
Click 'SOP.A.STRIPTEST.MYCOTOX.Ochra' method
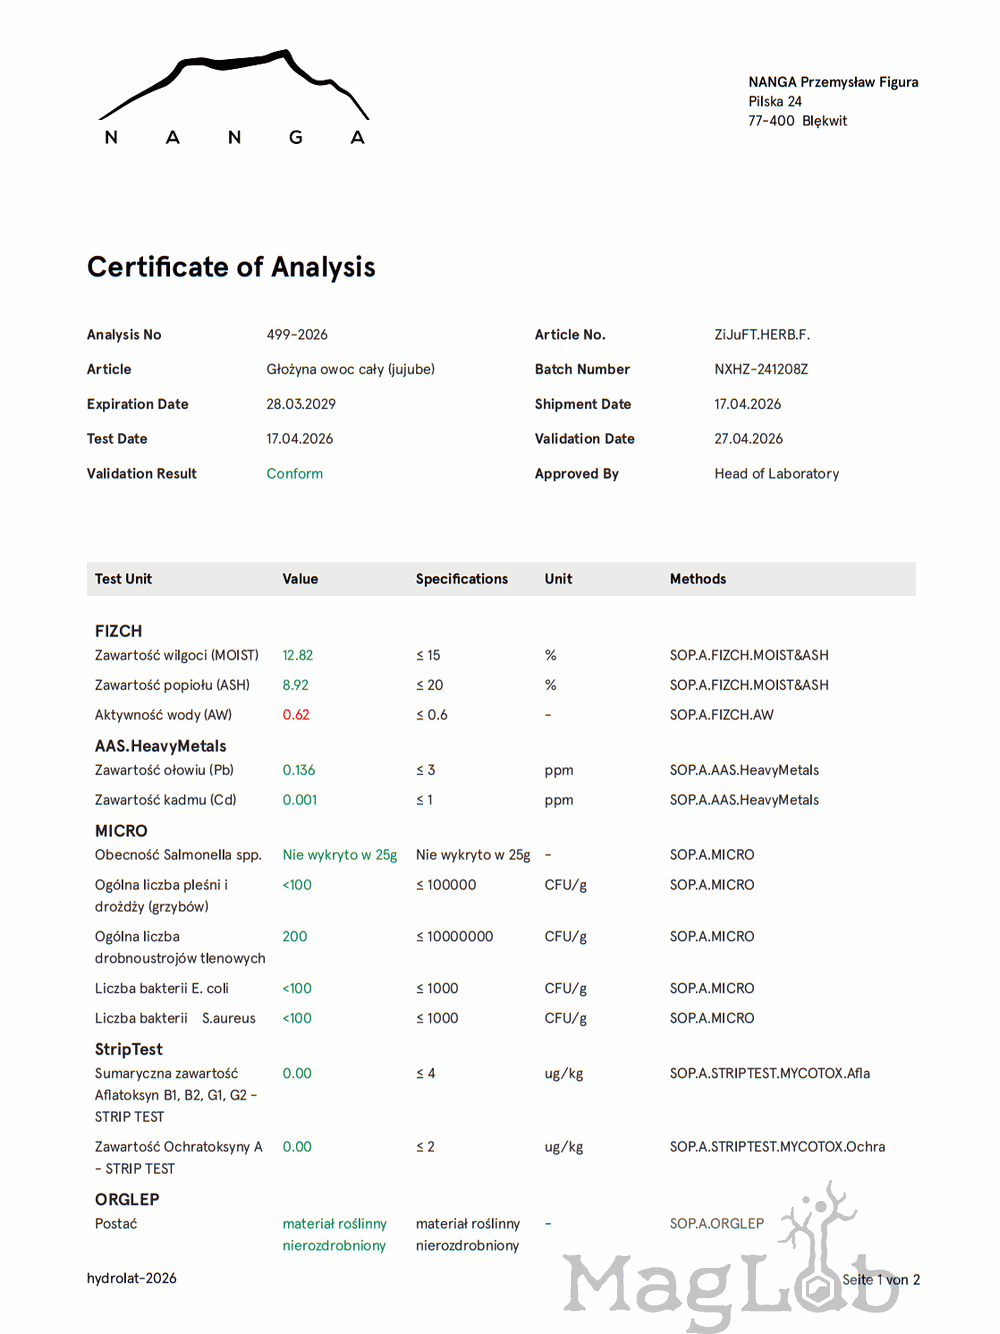[x=777, y=1147]
